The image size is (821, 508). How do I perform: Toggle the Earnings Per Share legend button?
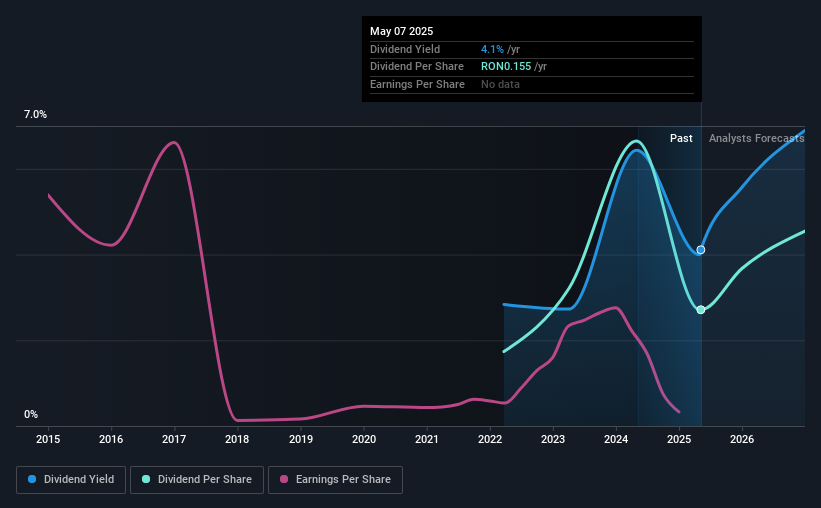[x=335, y=480]
